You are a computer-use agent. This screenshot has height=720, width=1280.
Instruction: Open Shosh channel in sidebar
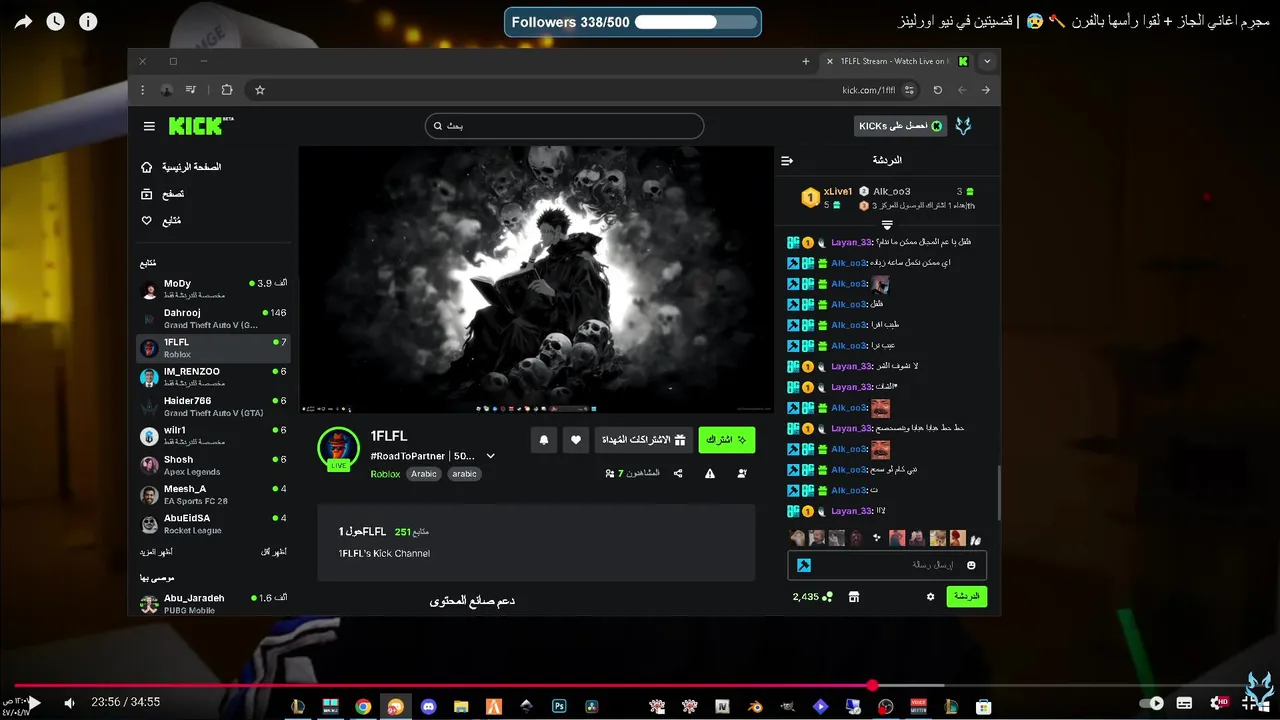click(214, 465)
